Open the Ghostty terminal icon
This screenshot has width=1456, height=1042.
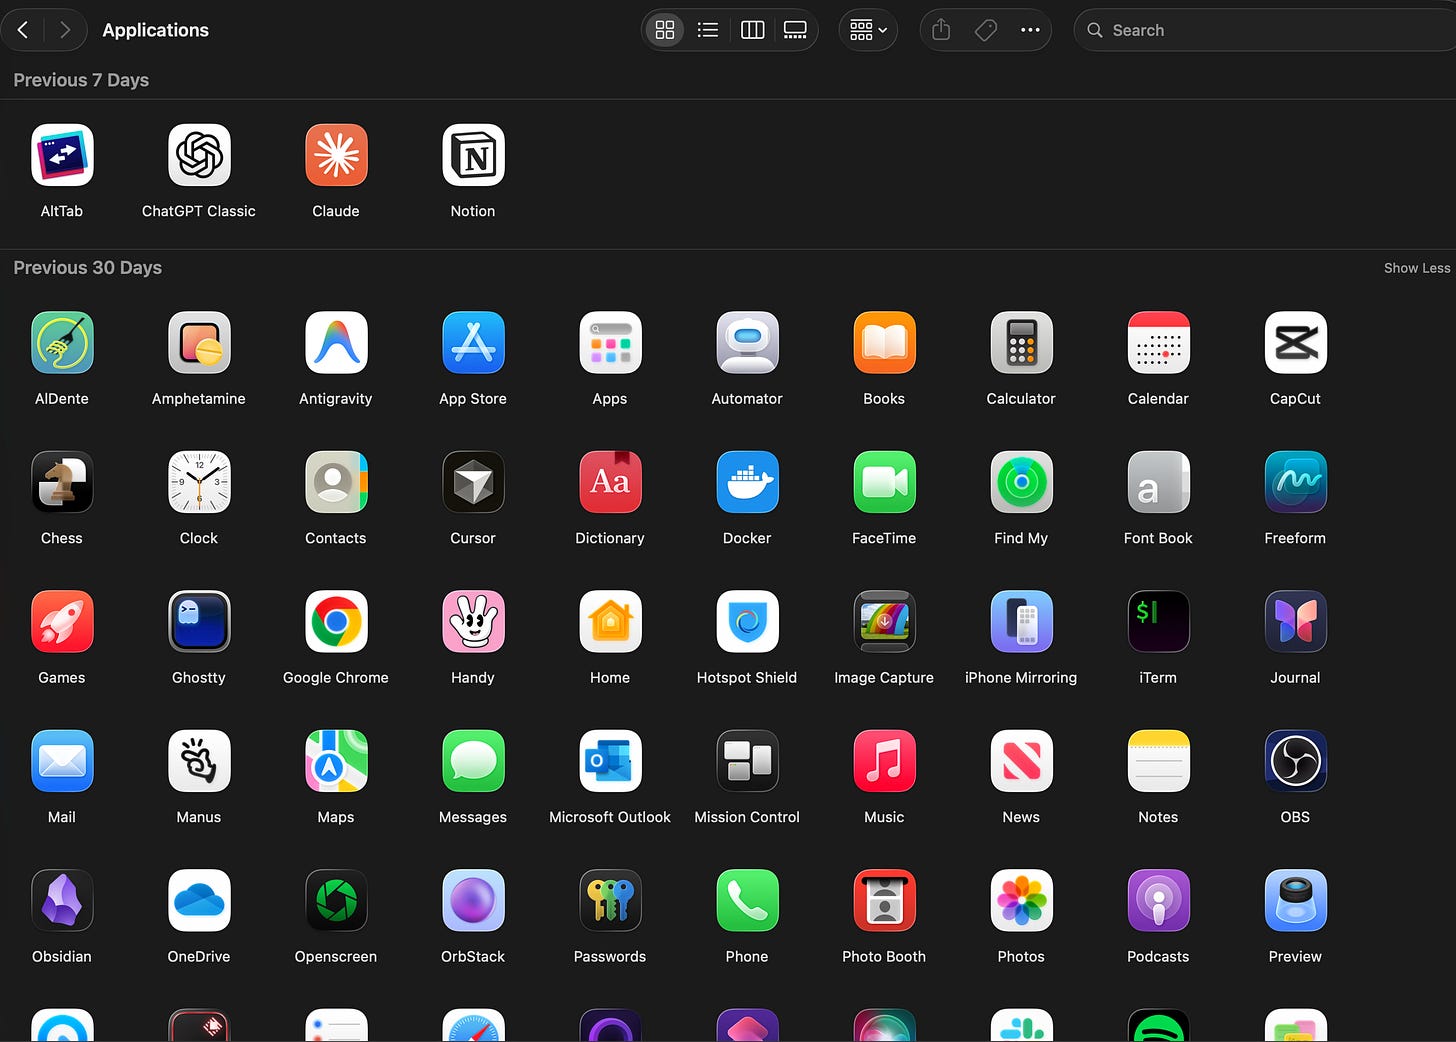point(199,621)
